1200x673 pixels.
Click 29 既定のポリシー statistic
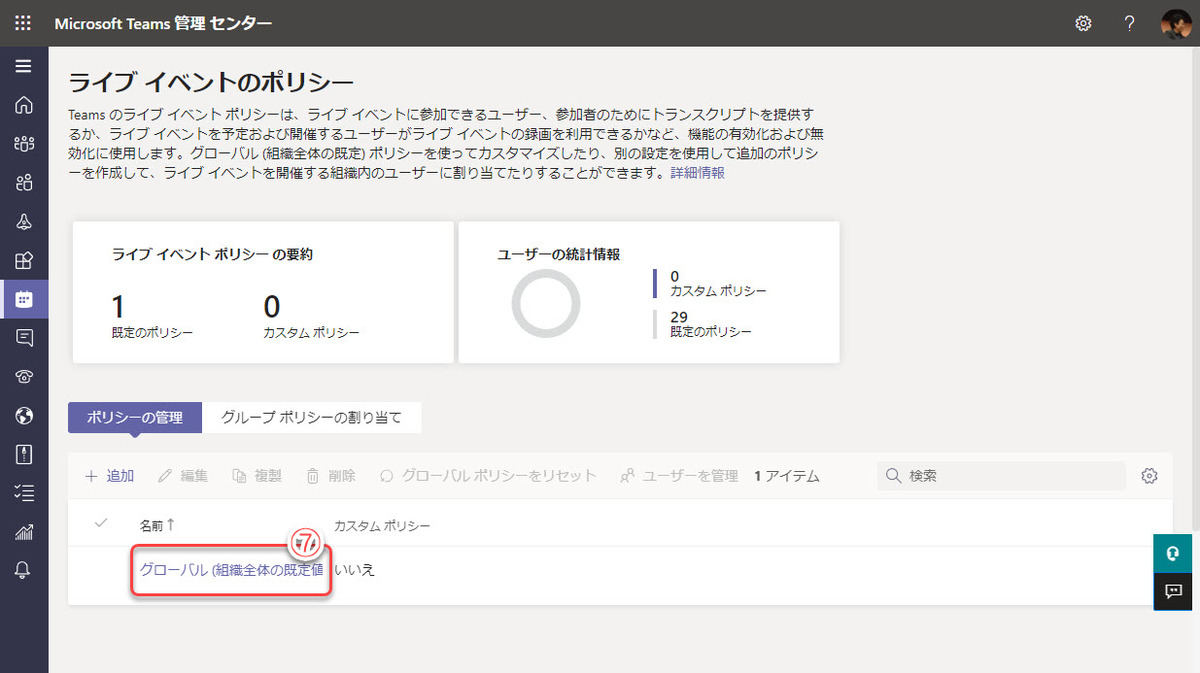710,323
